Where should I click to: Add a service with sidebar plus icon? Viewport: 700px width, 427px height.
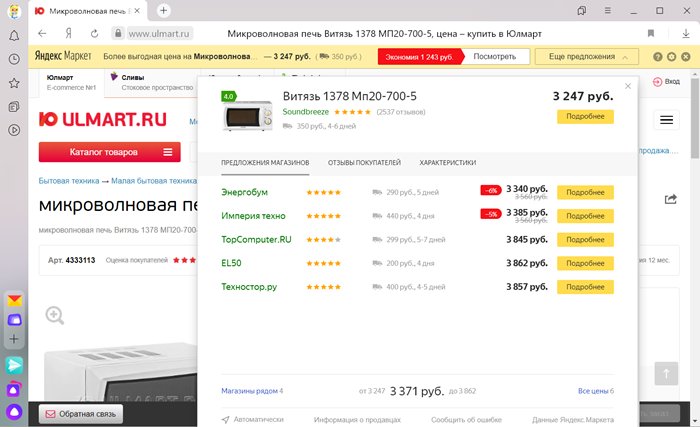[x=14, y=339]
